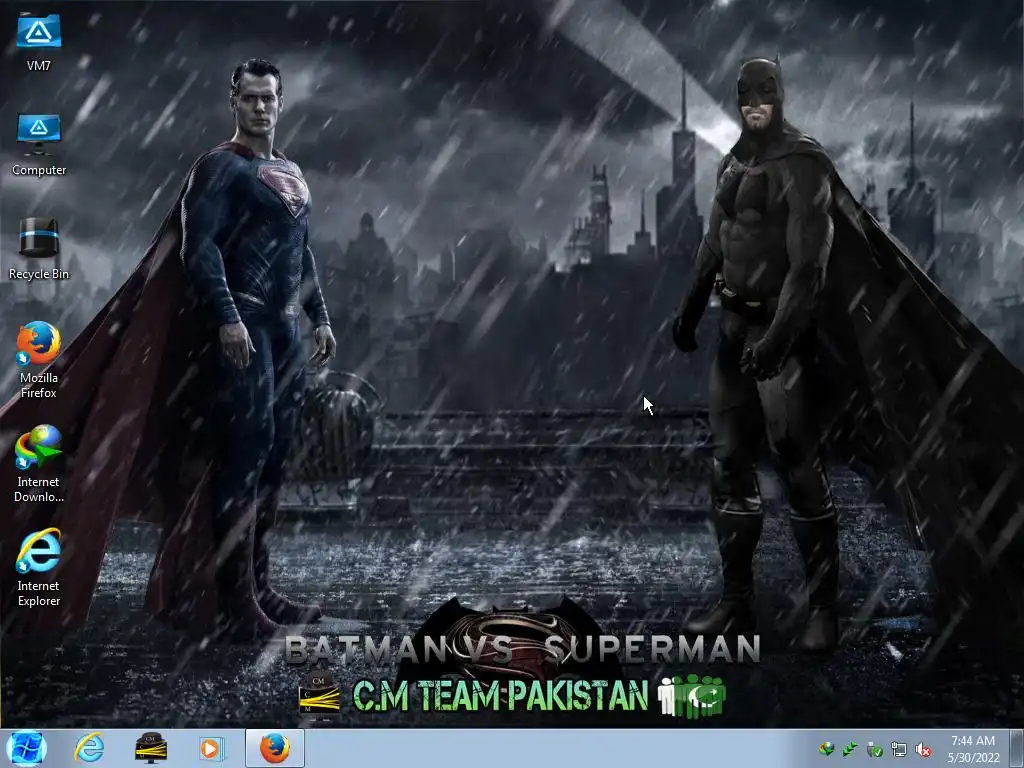Screen dimensions: 1024x768
Task: Select the VM7 desktop icon
Action: pos(39,42)
